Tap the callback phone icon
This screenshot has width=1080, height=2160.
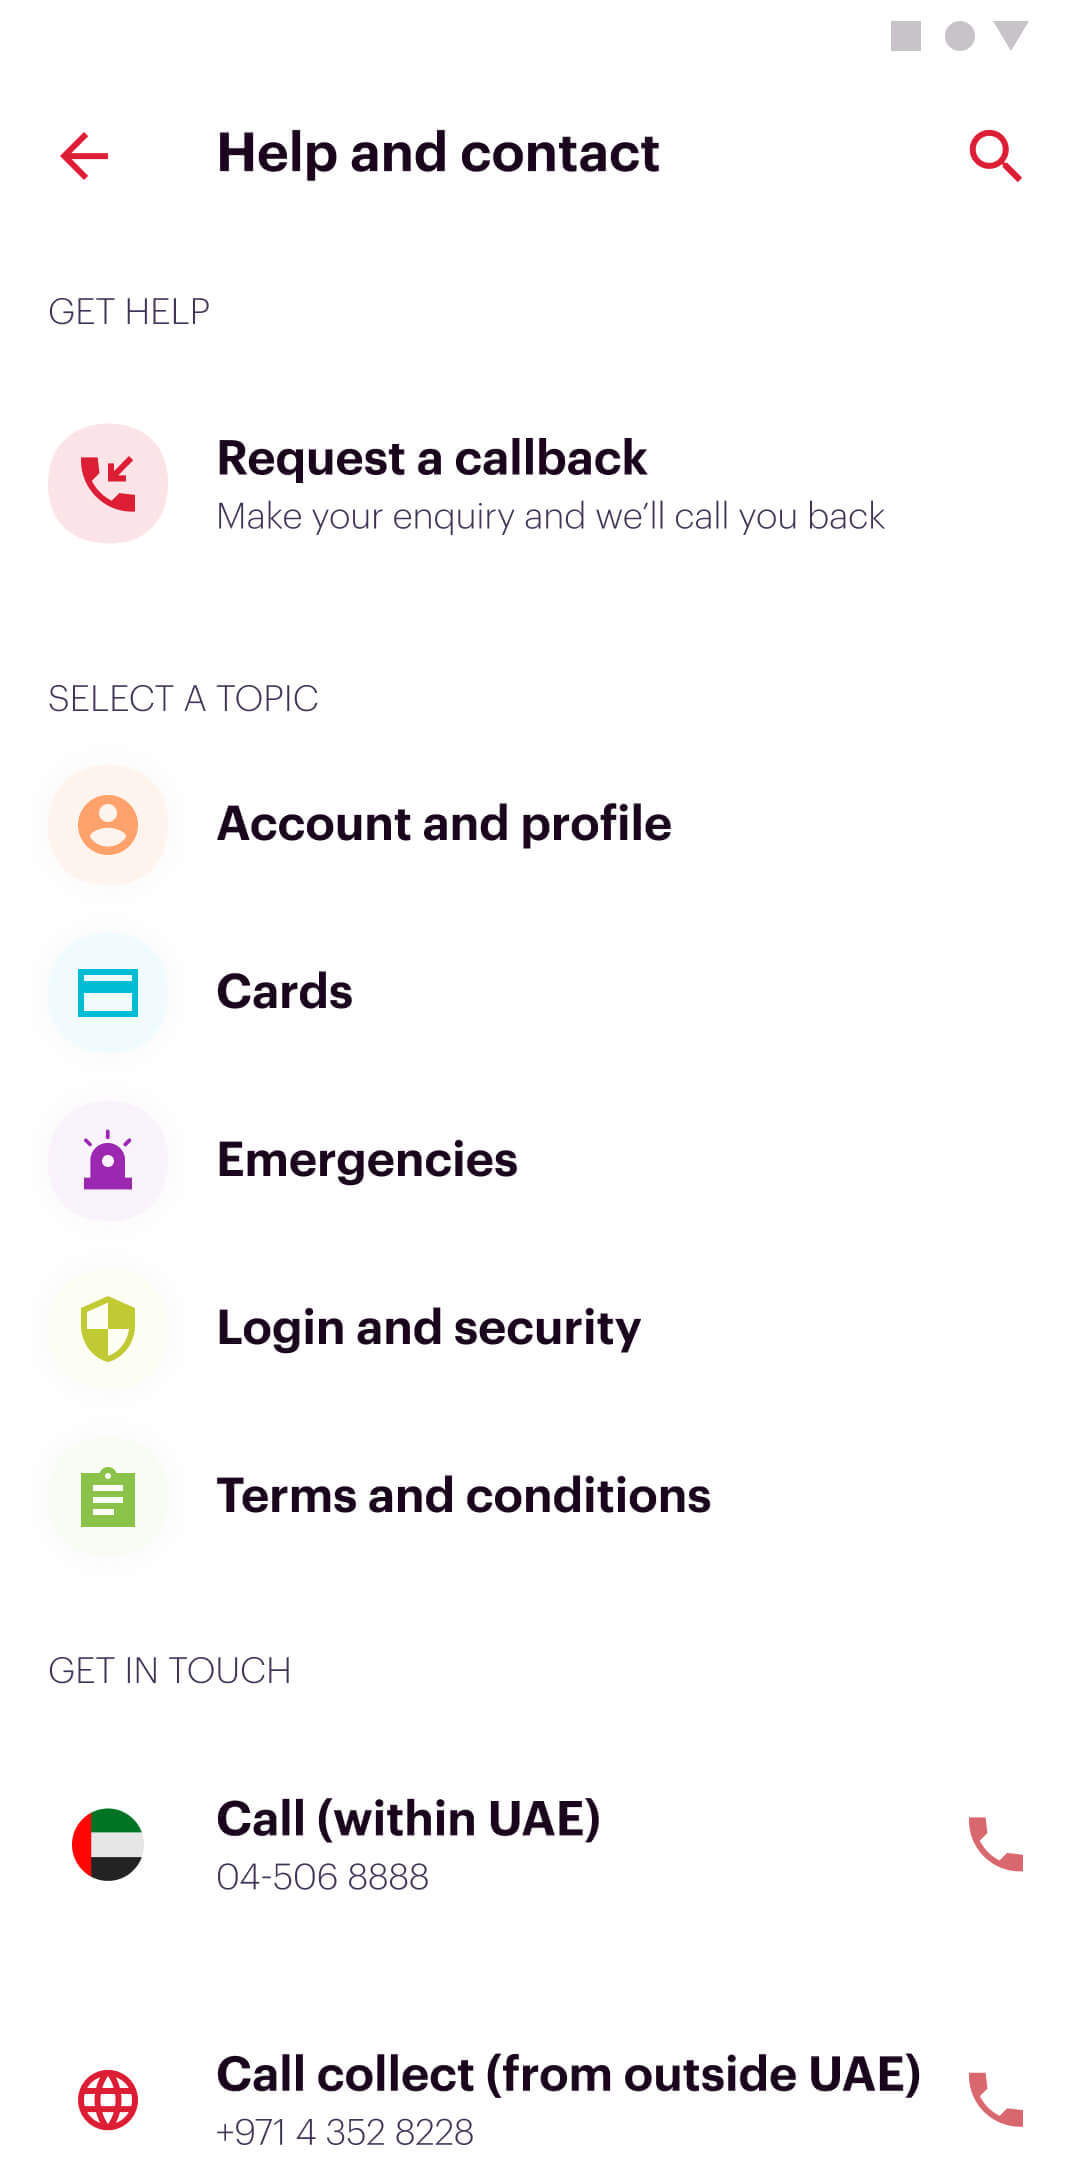point(108,484)
